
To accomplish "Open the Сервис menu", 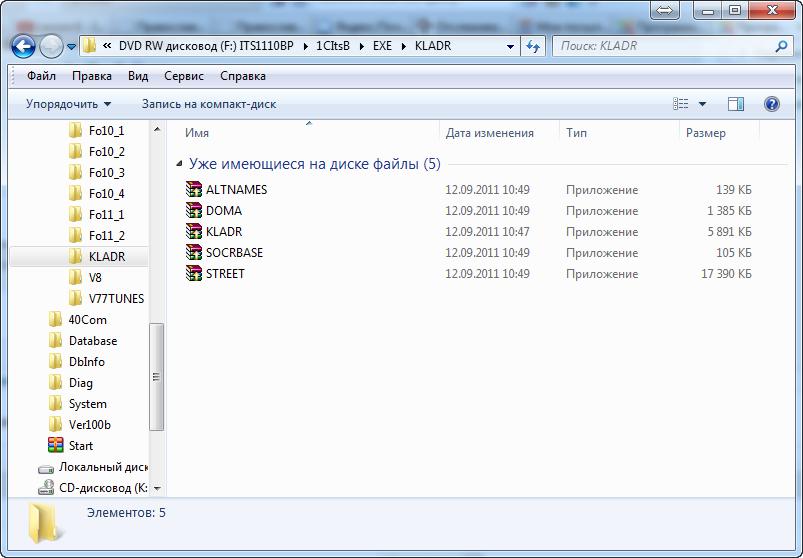I will (x=184, y=76).
